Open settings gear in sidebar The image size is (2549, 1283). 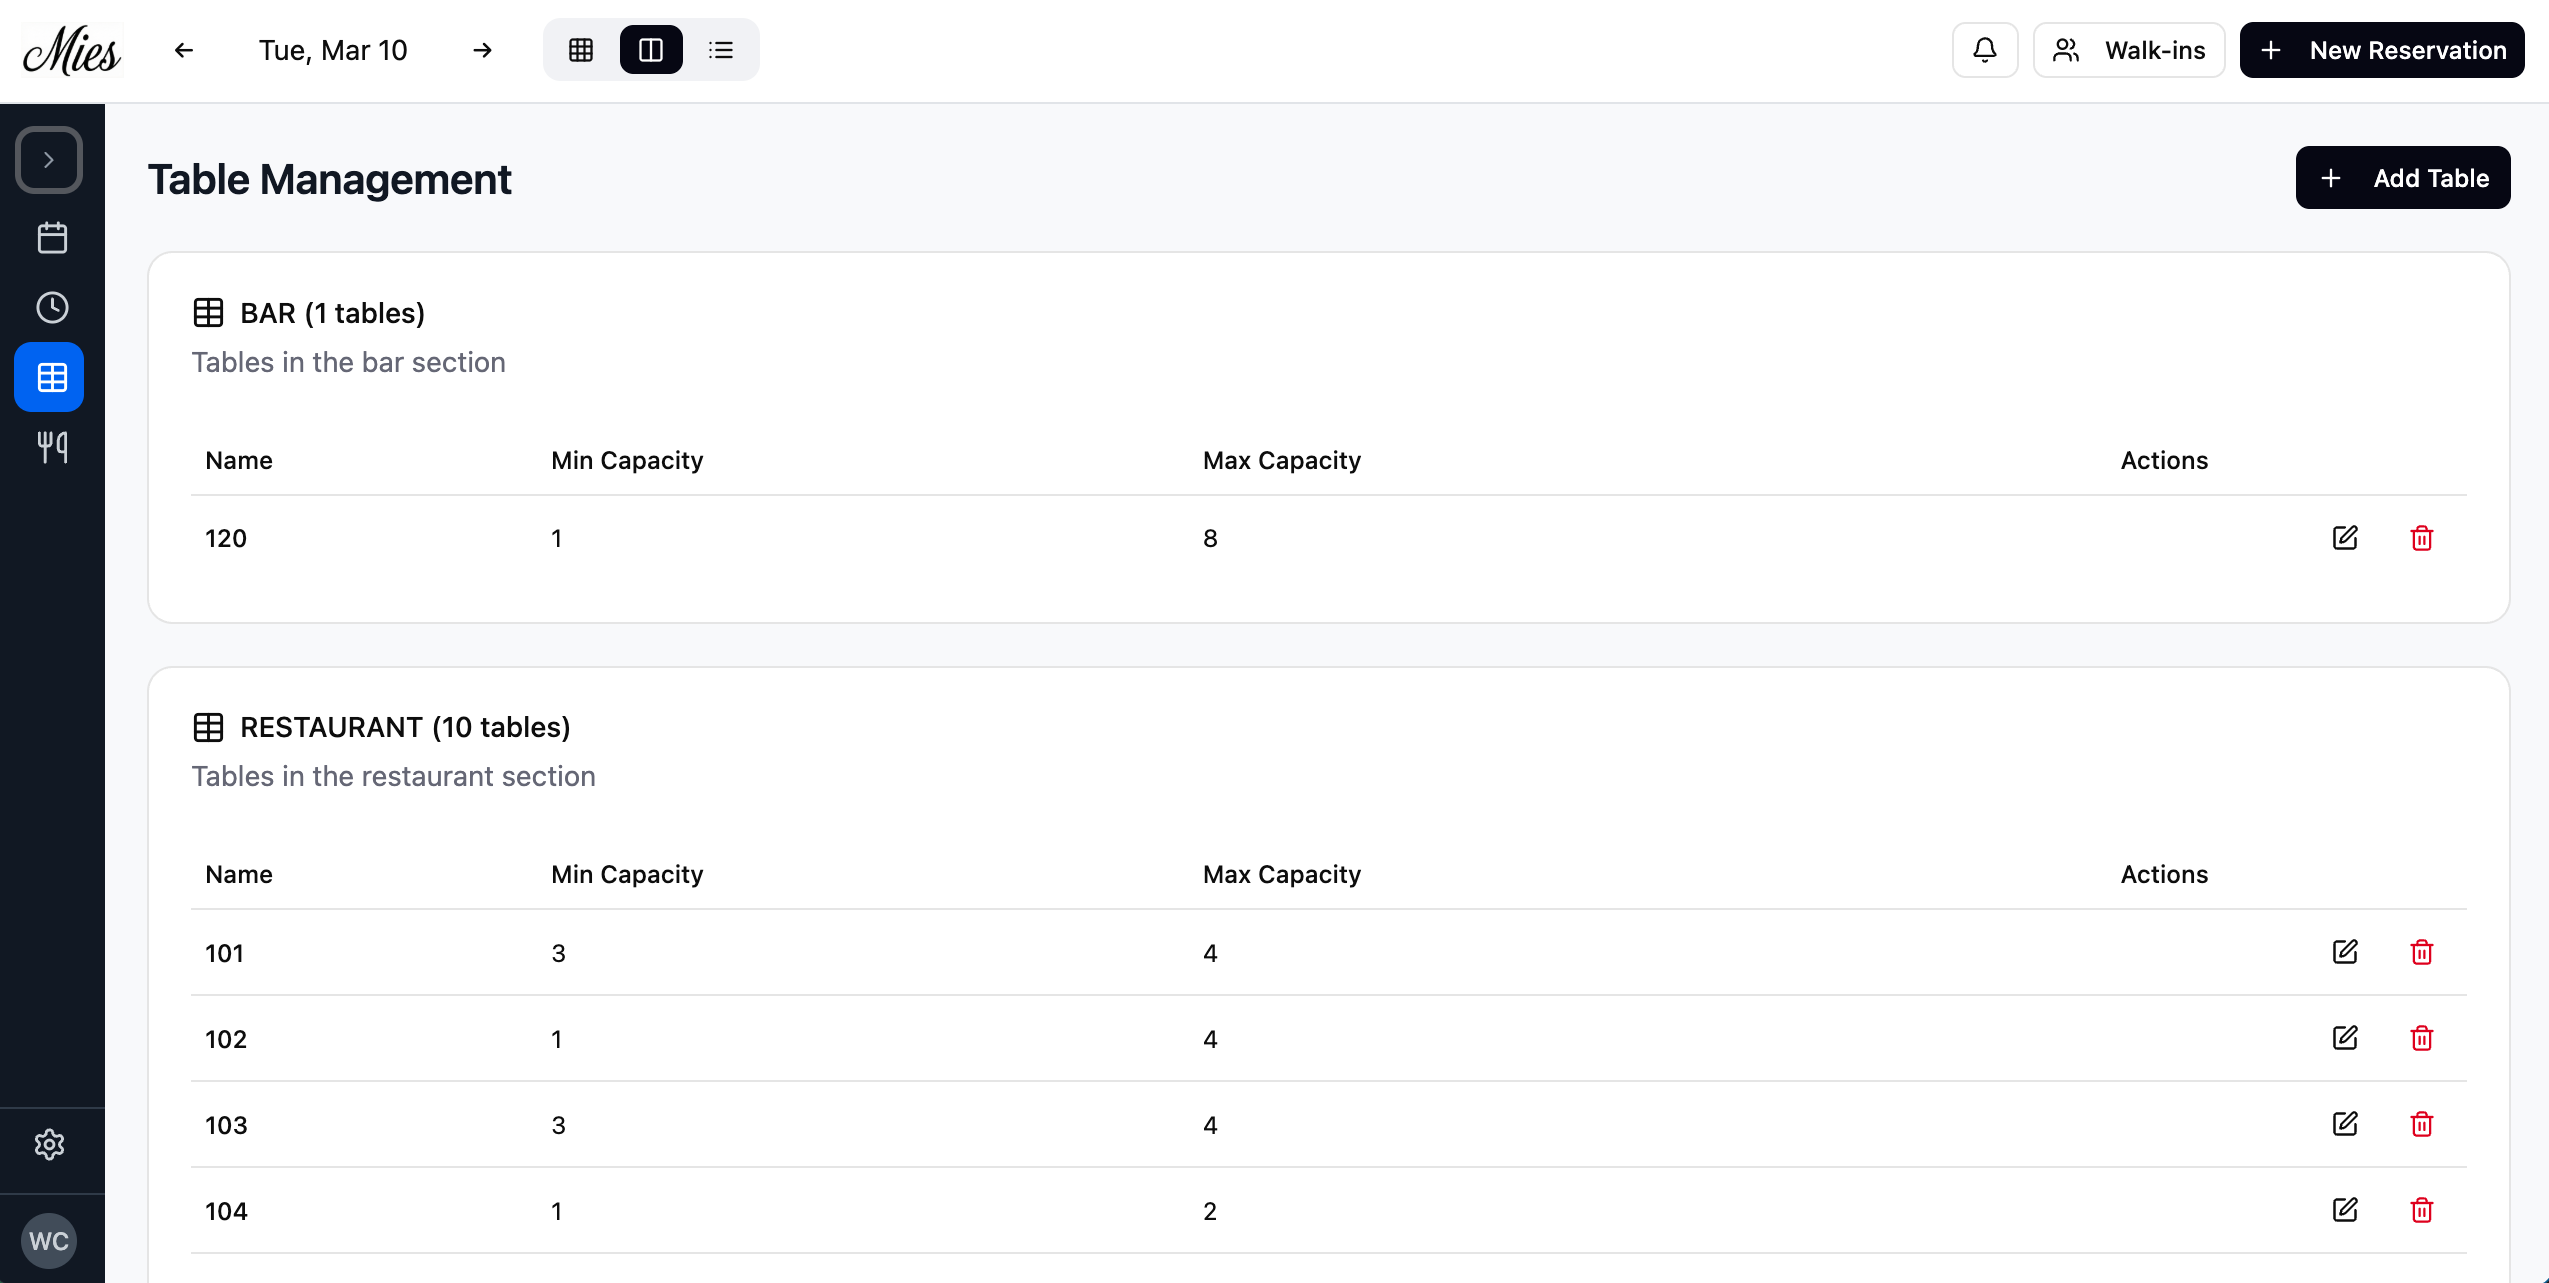click(x=49, y=1145)
